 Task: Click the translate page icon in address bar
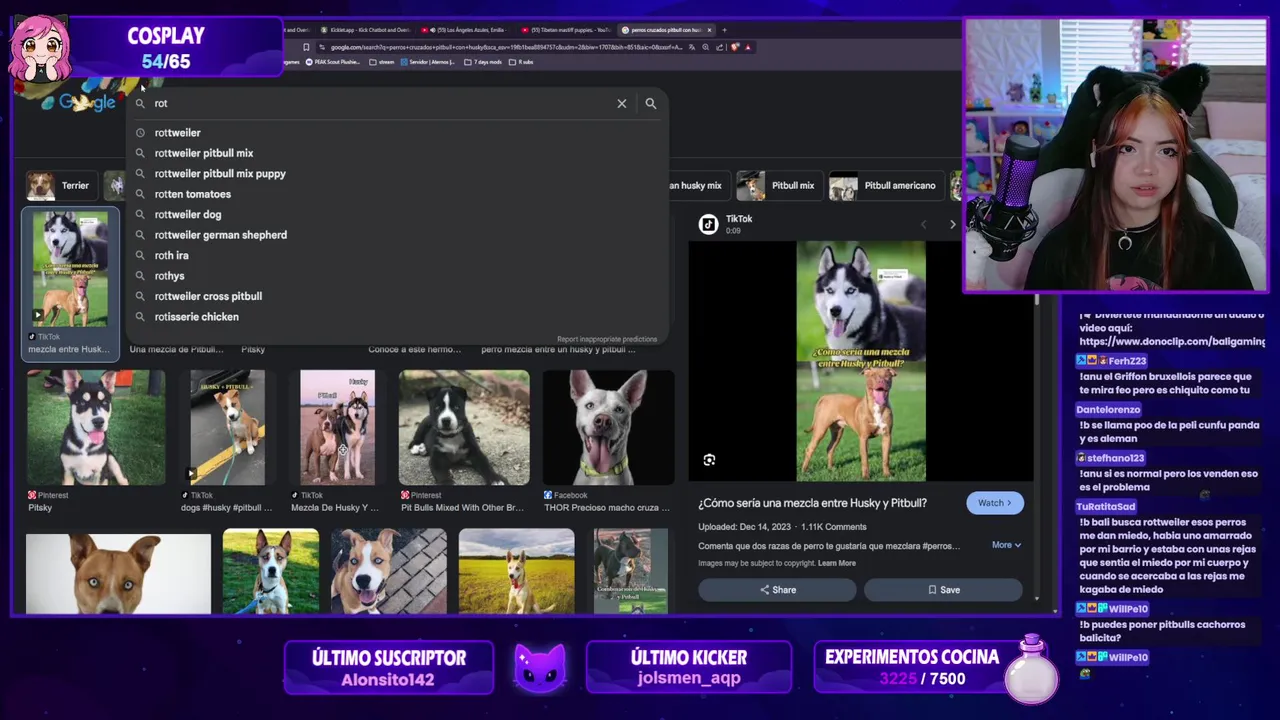pyautogui.click(x=692, y=47)
